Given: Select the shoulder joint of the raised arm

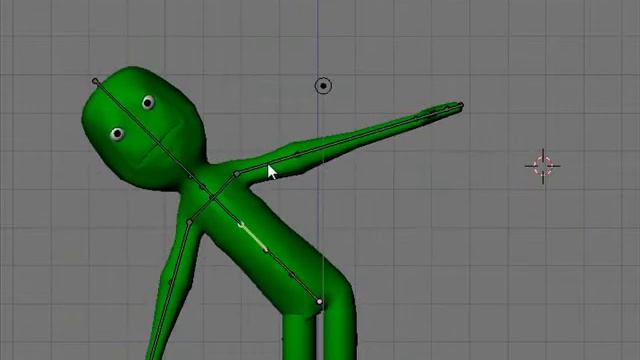Looking at the screenshot, I should point(236,174).
